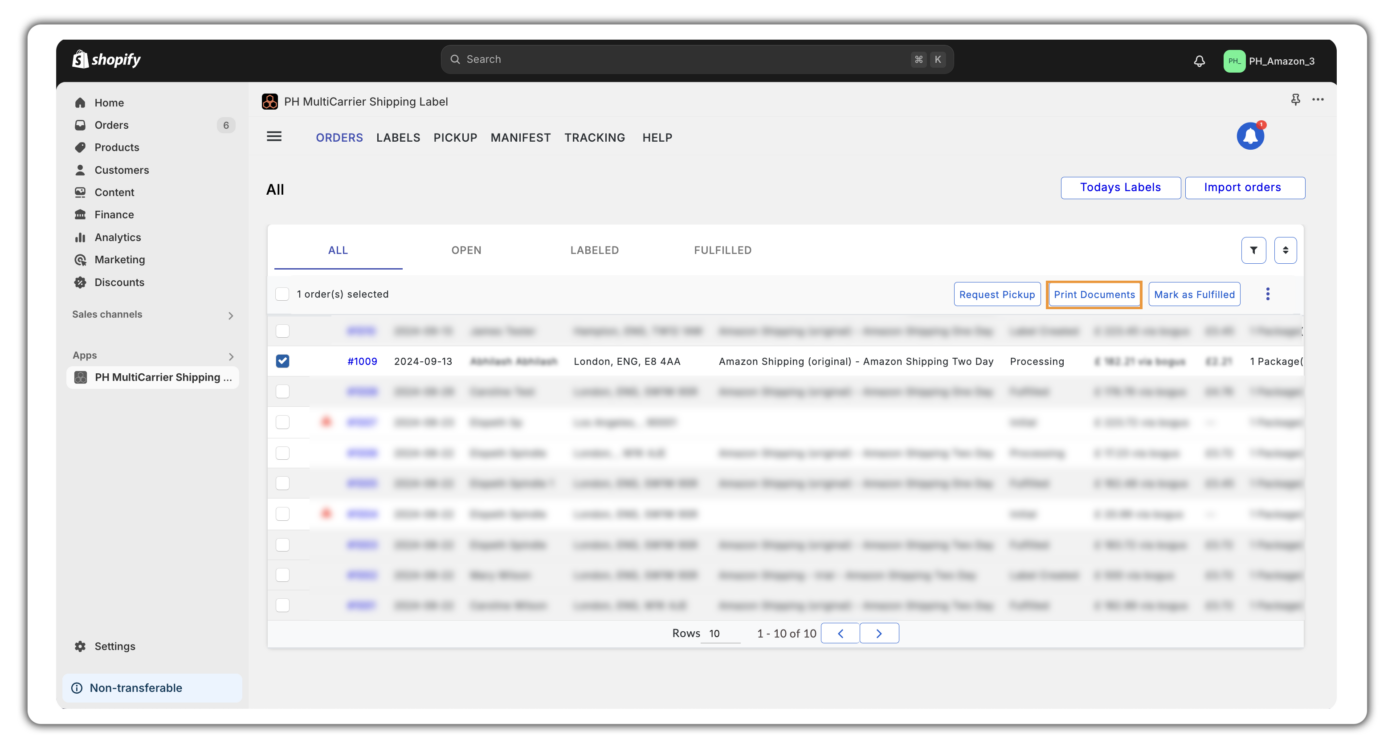
Task: Click Request Pickup button
Action: point(997,294)
